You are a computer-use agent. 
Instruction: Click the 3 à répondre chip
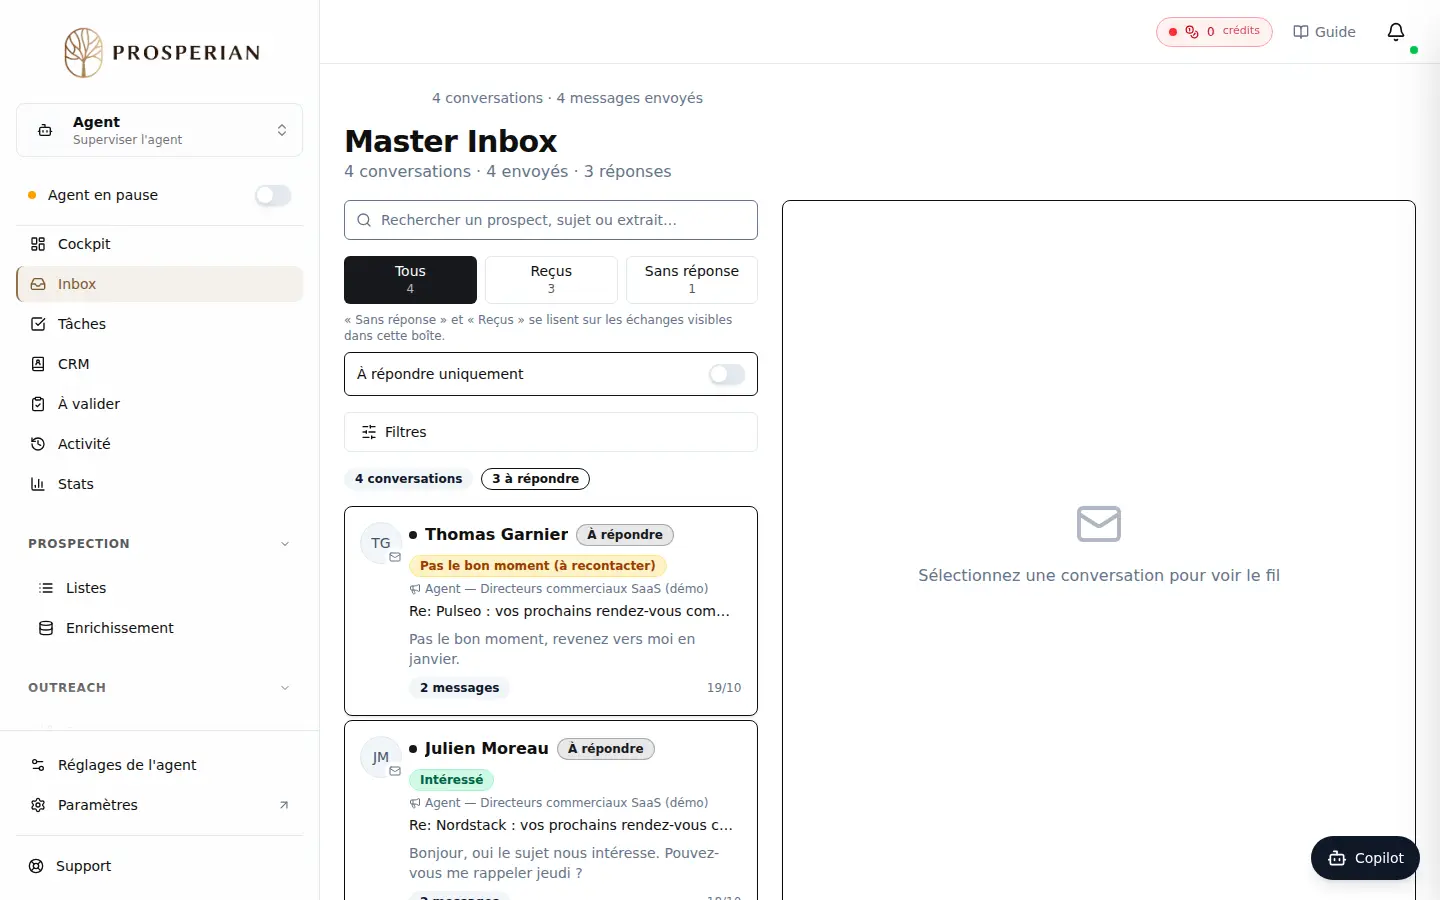pyautogui.click(x=535, y=479)
